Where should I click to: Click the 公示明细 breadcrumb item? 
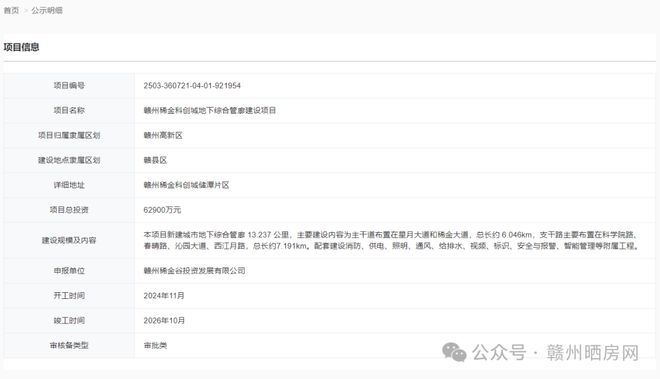(47, 11)
